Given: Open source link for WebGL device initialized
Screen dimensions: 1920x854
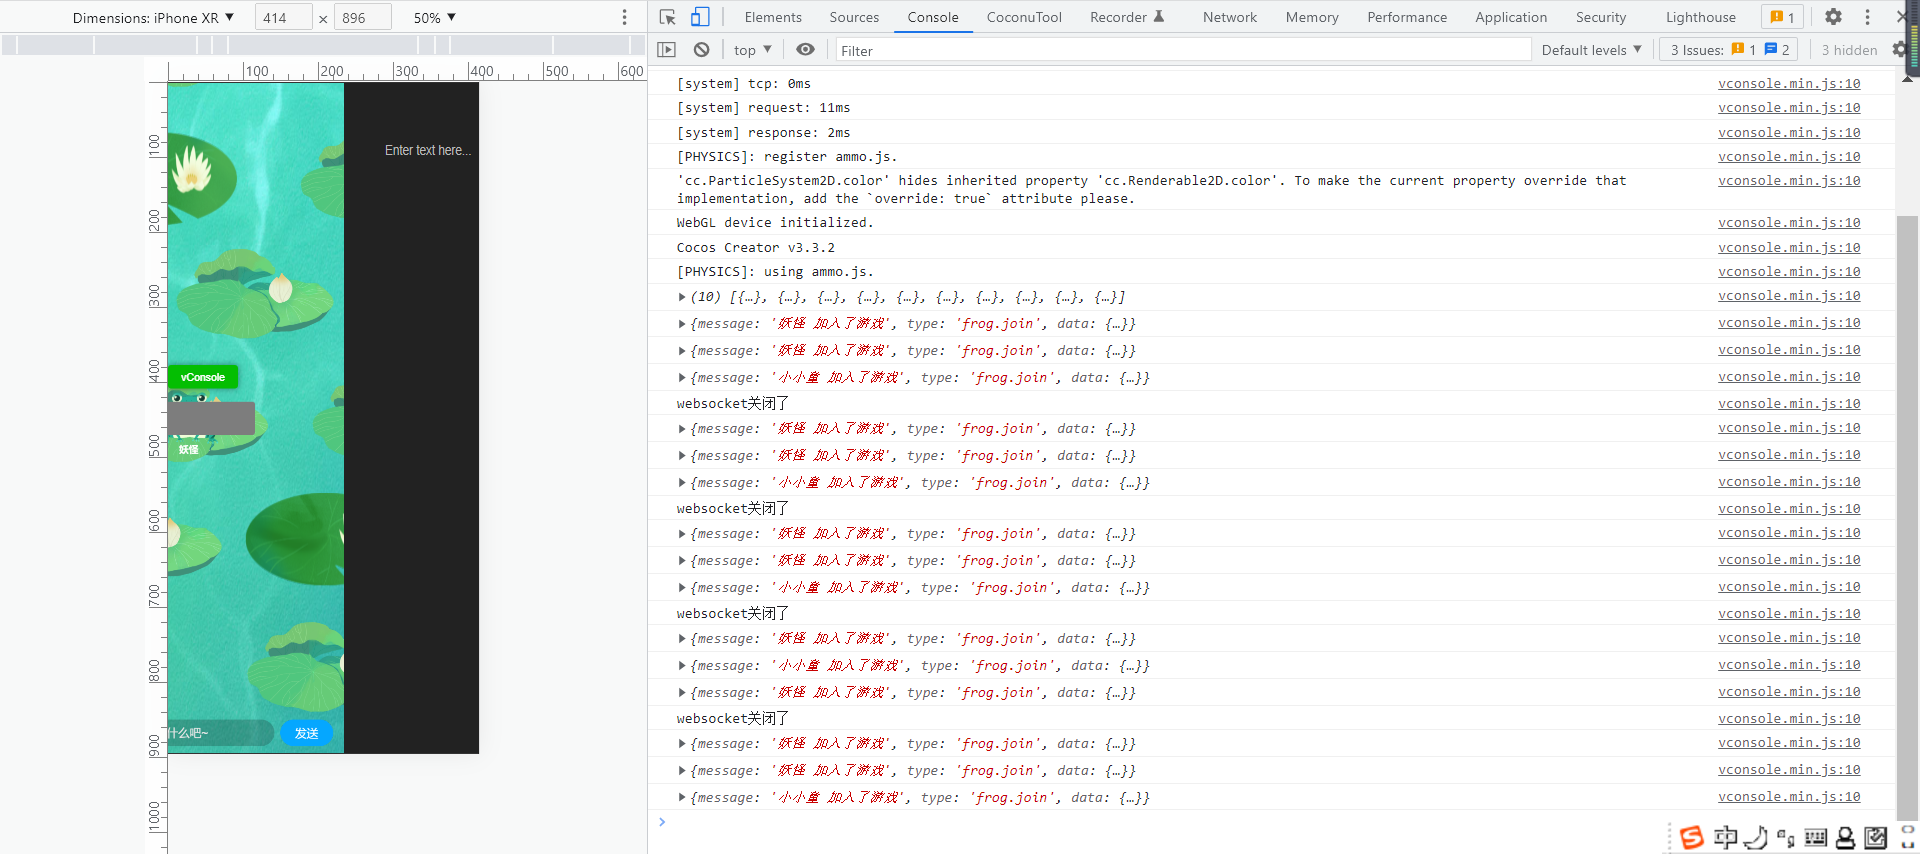Looking at the screenshot, I should pyautogui.click(x=1789, y=223).
